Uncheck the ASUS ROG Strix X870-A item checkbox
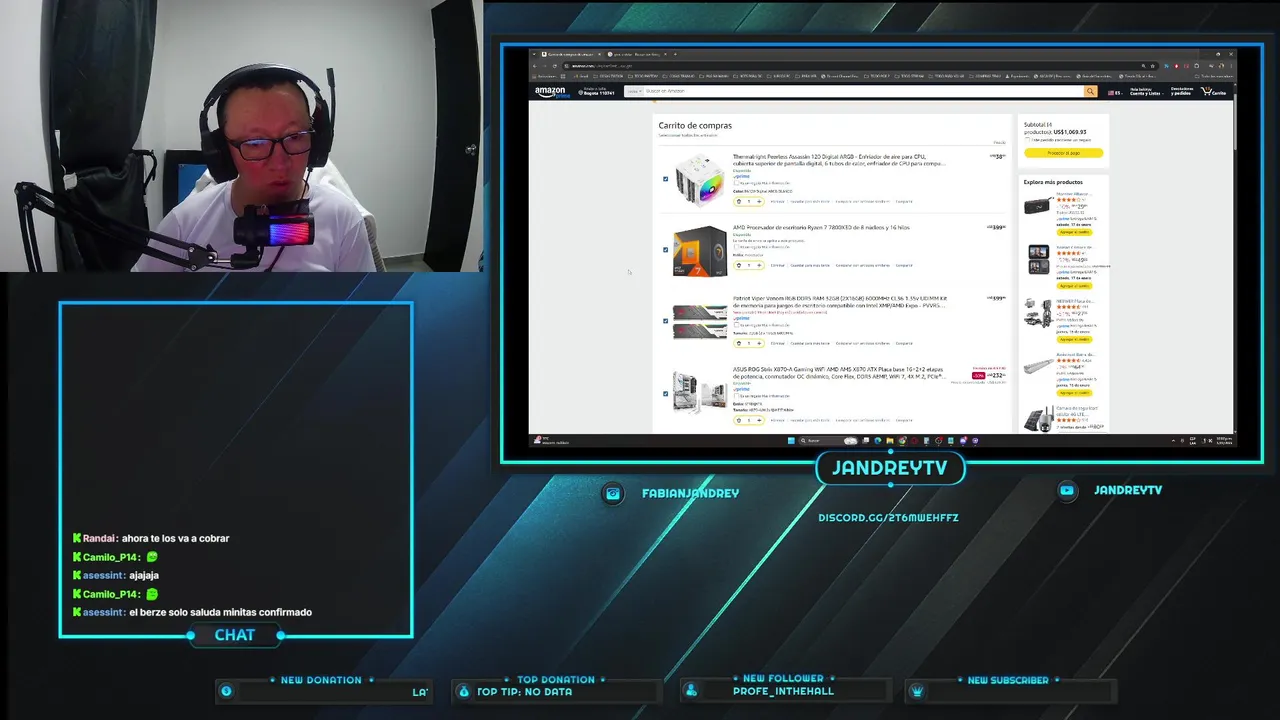Viewport: 1280px width, 720px height. pyautogui.click(x=666, y=394)
